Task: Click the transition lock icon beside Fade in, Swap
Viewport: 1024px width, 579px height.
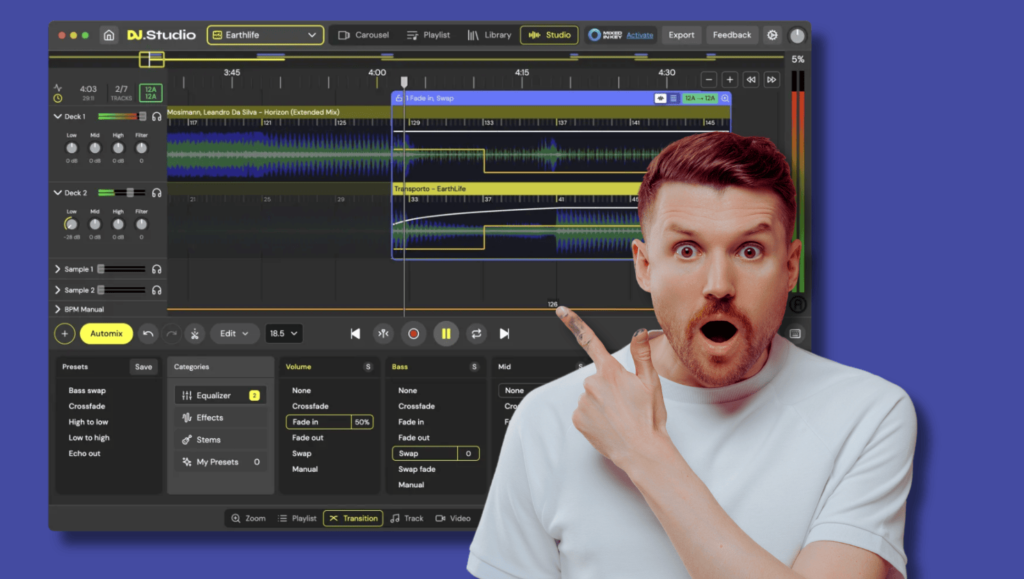Action: pyautogui.click(x=399, y=99)
